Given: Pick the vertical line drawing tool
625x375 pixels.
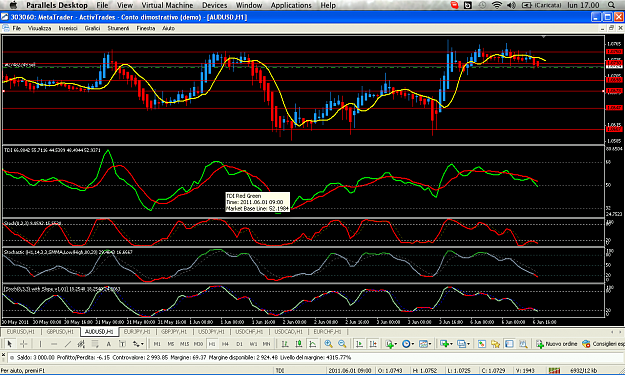Looking at the screenshot, I should pos(40,344).
